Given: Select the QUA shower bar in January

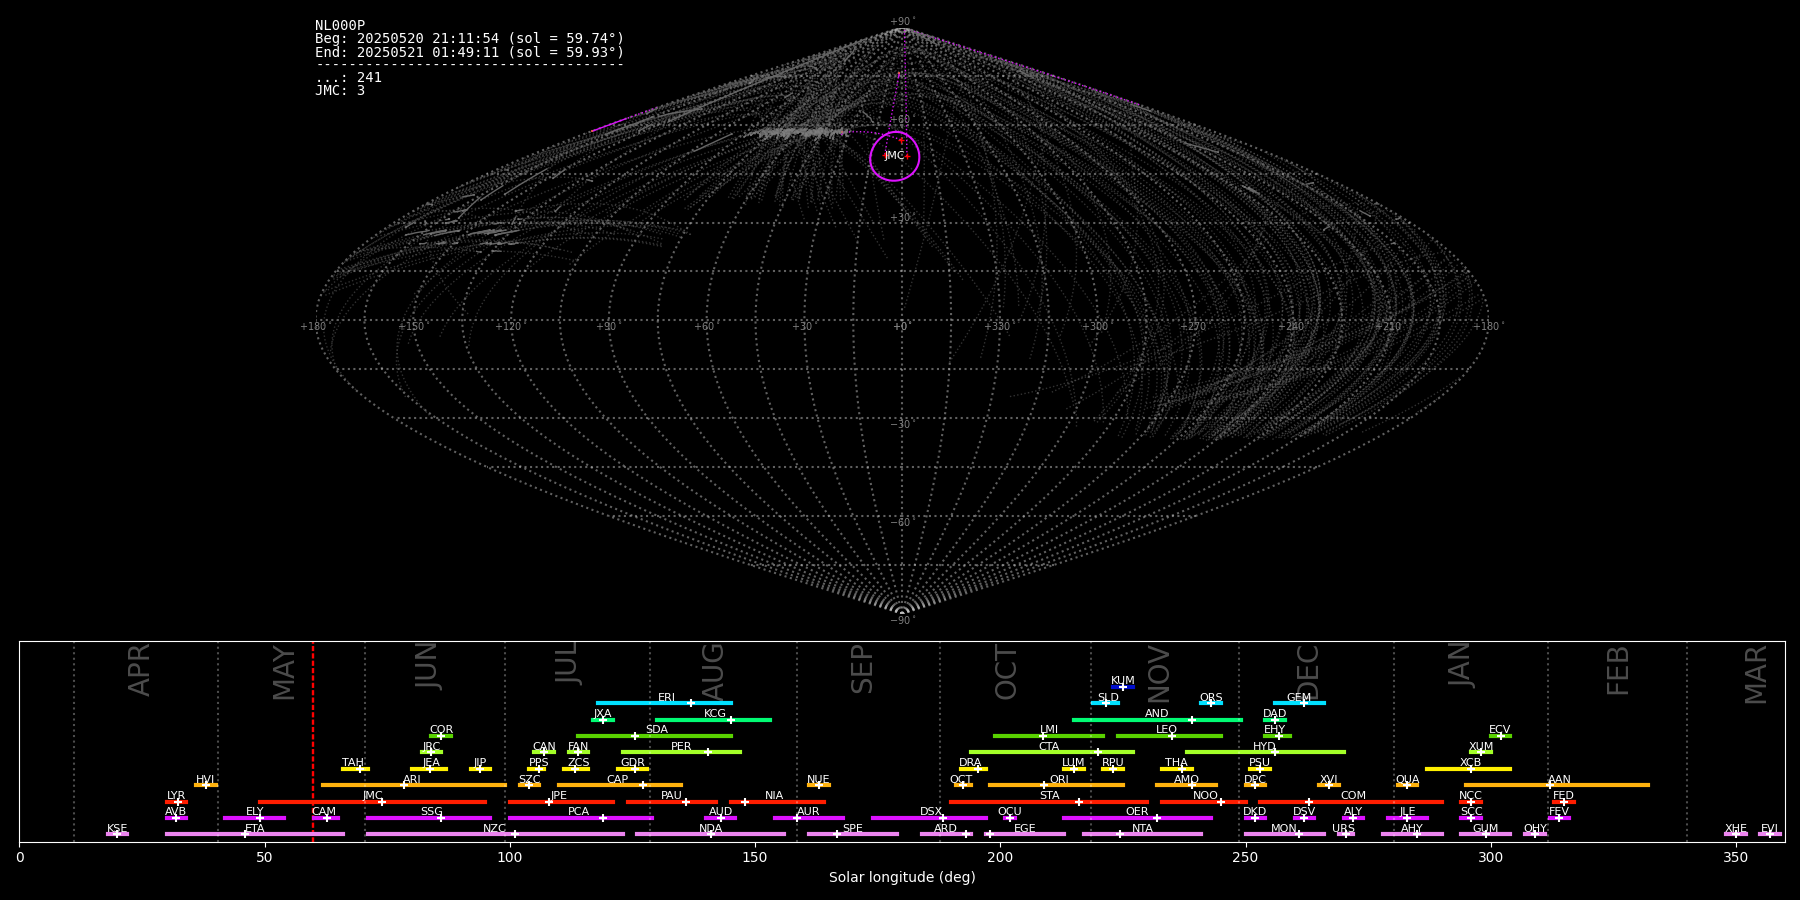Looking at the screenshot, I should [1407, 785].
